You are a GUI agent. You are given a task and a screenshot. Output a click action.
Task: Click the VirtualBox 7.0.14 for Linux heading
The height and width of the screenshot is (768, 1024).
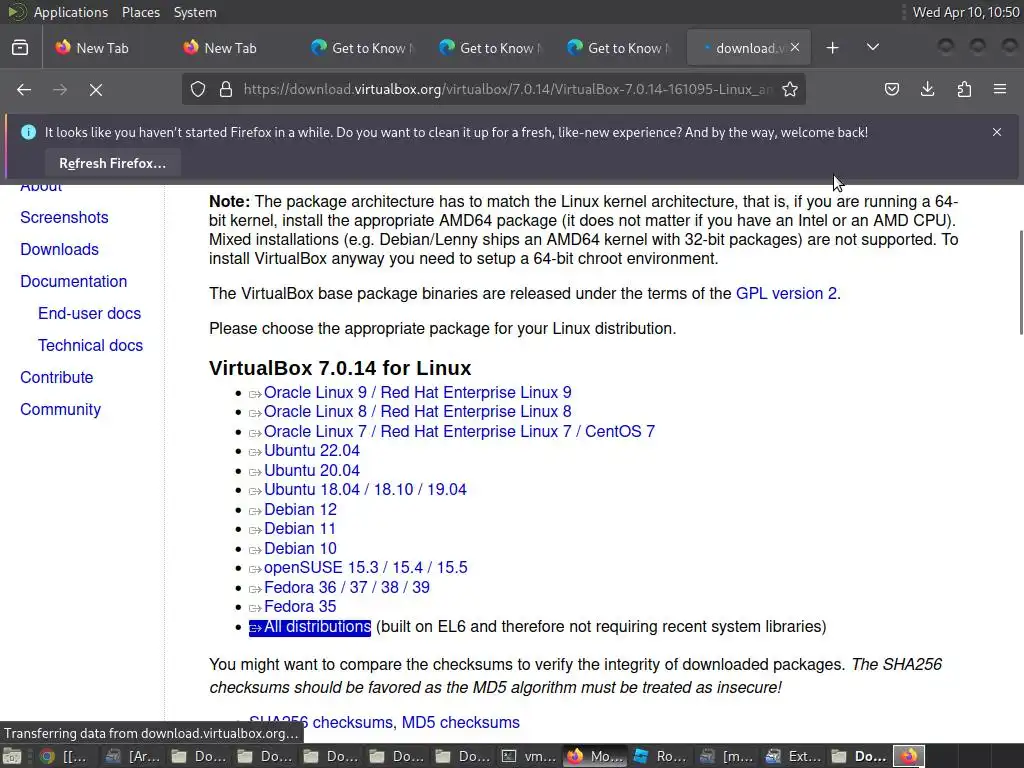point(340,368)
